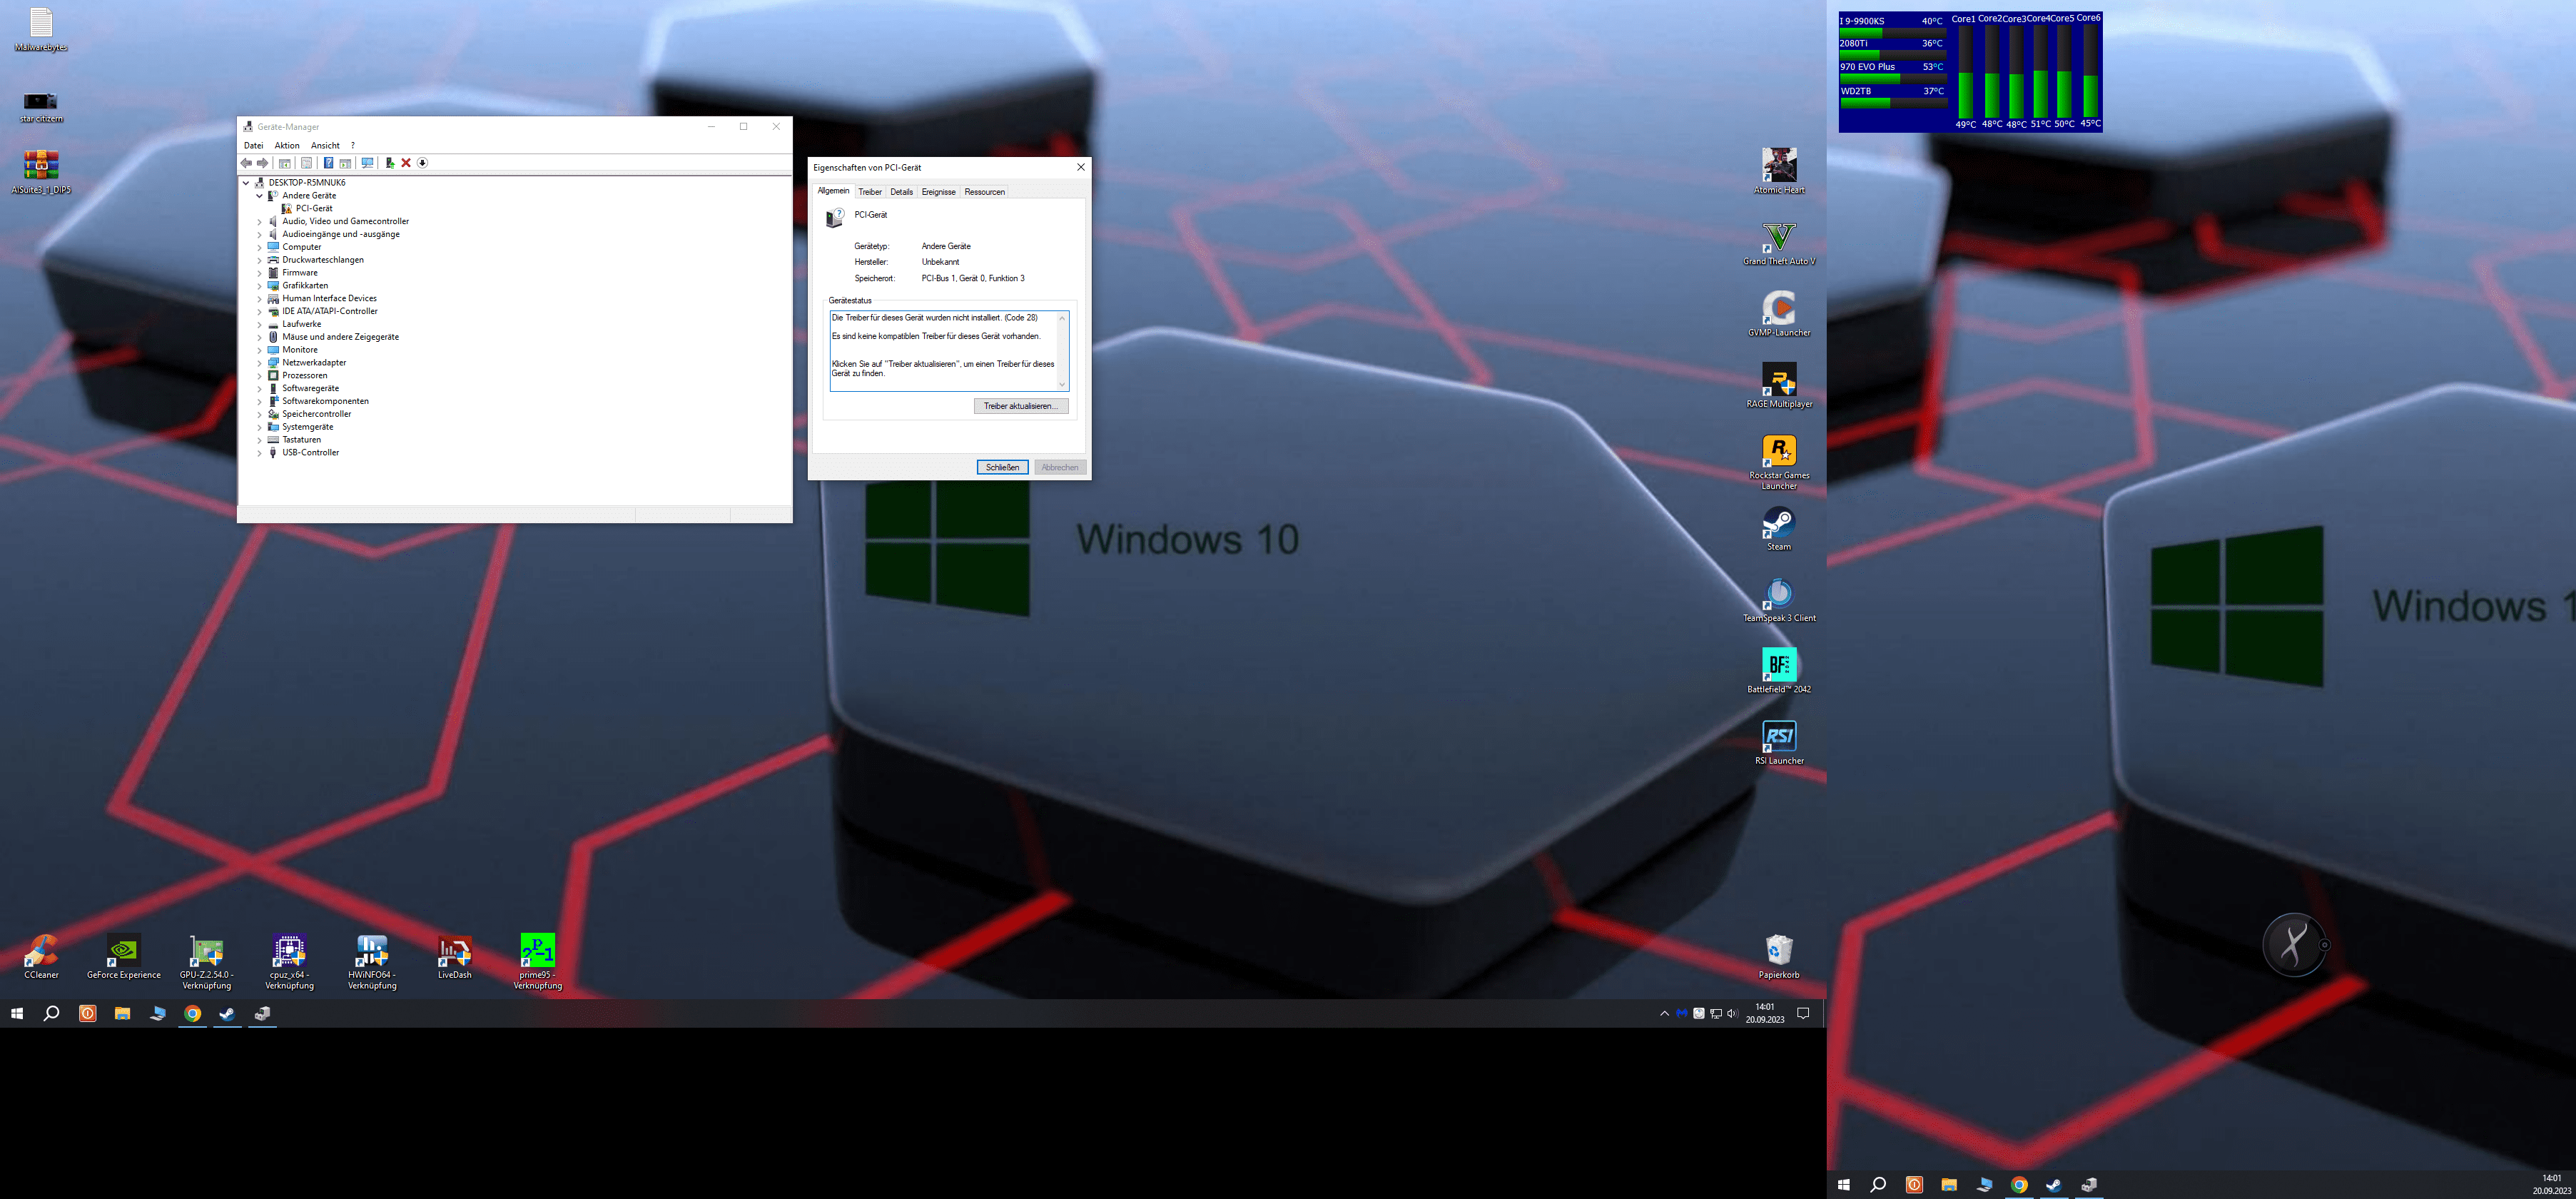Screen dimensions: 2576x1199
Task: Switch to the Treiber tab
Action: point(870,192)
